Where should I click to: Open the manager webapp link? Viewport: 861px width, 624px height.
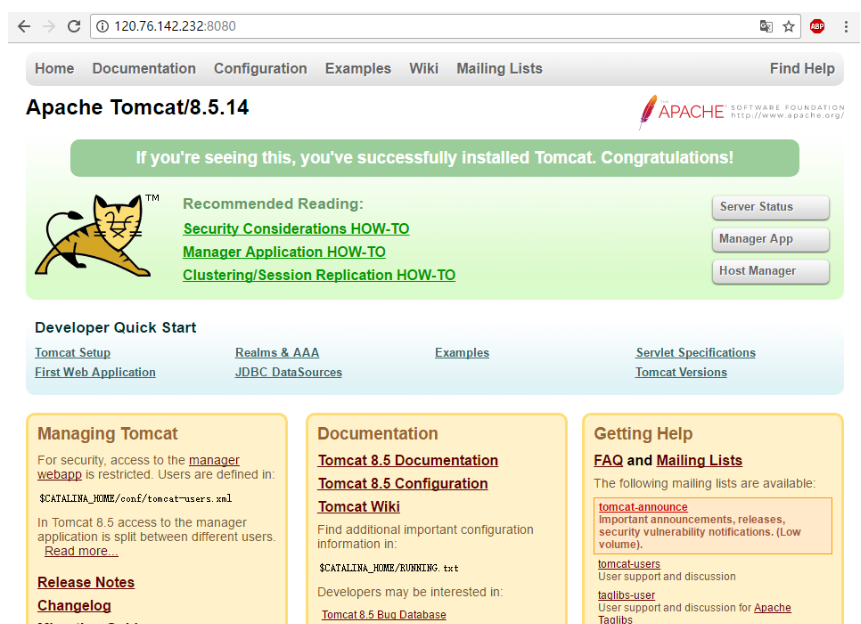click(x=214, y=460)
